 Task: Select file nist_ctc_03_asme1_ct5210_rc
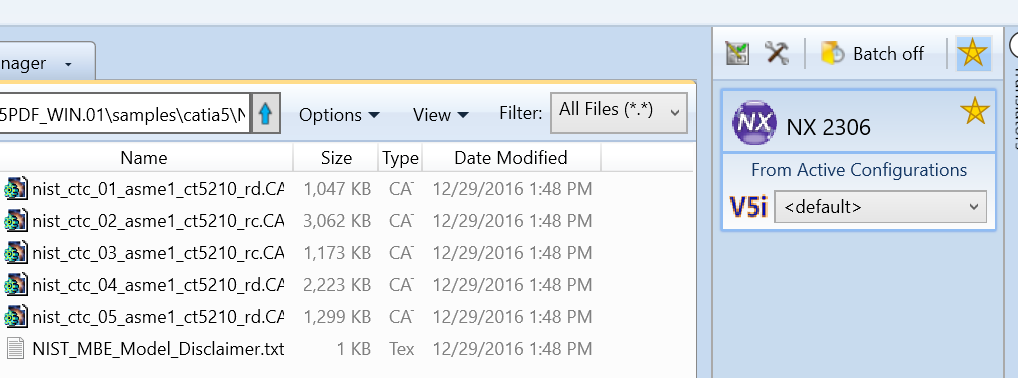coord(158,253)
